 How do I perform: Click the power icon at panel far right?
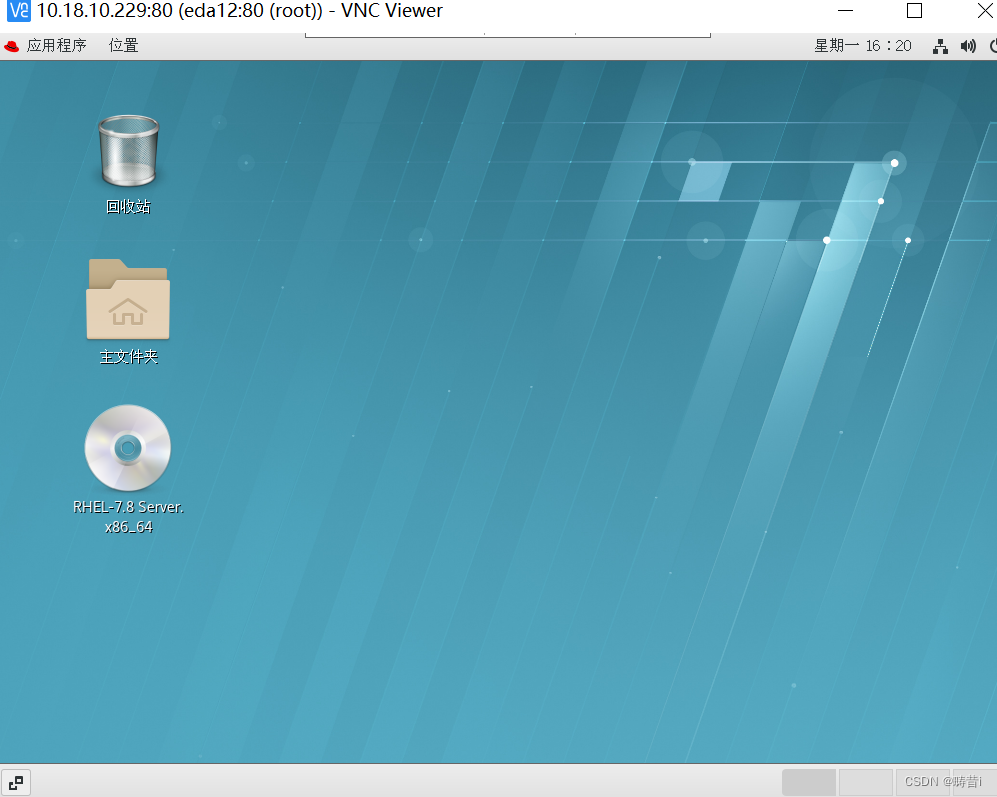click(x=993, y=45)
